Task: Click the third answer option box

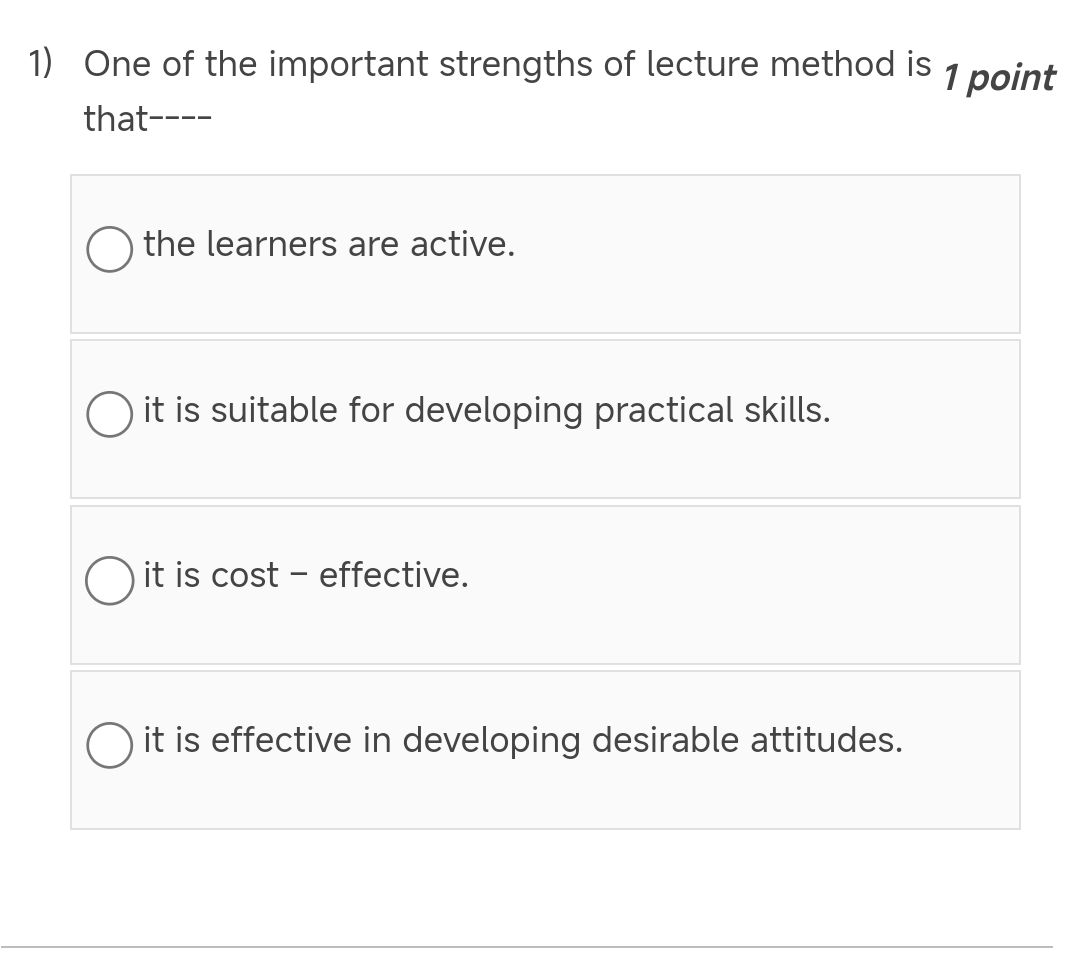Action: pos(545,584)
